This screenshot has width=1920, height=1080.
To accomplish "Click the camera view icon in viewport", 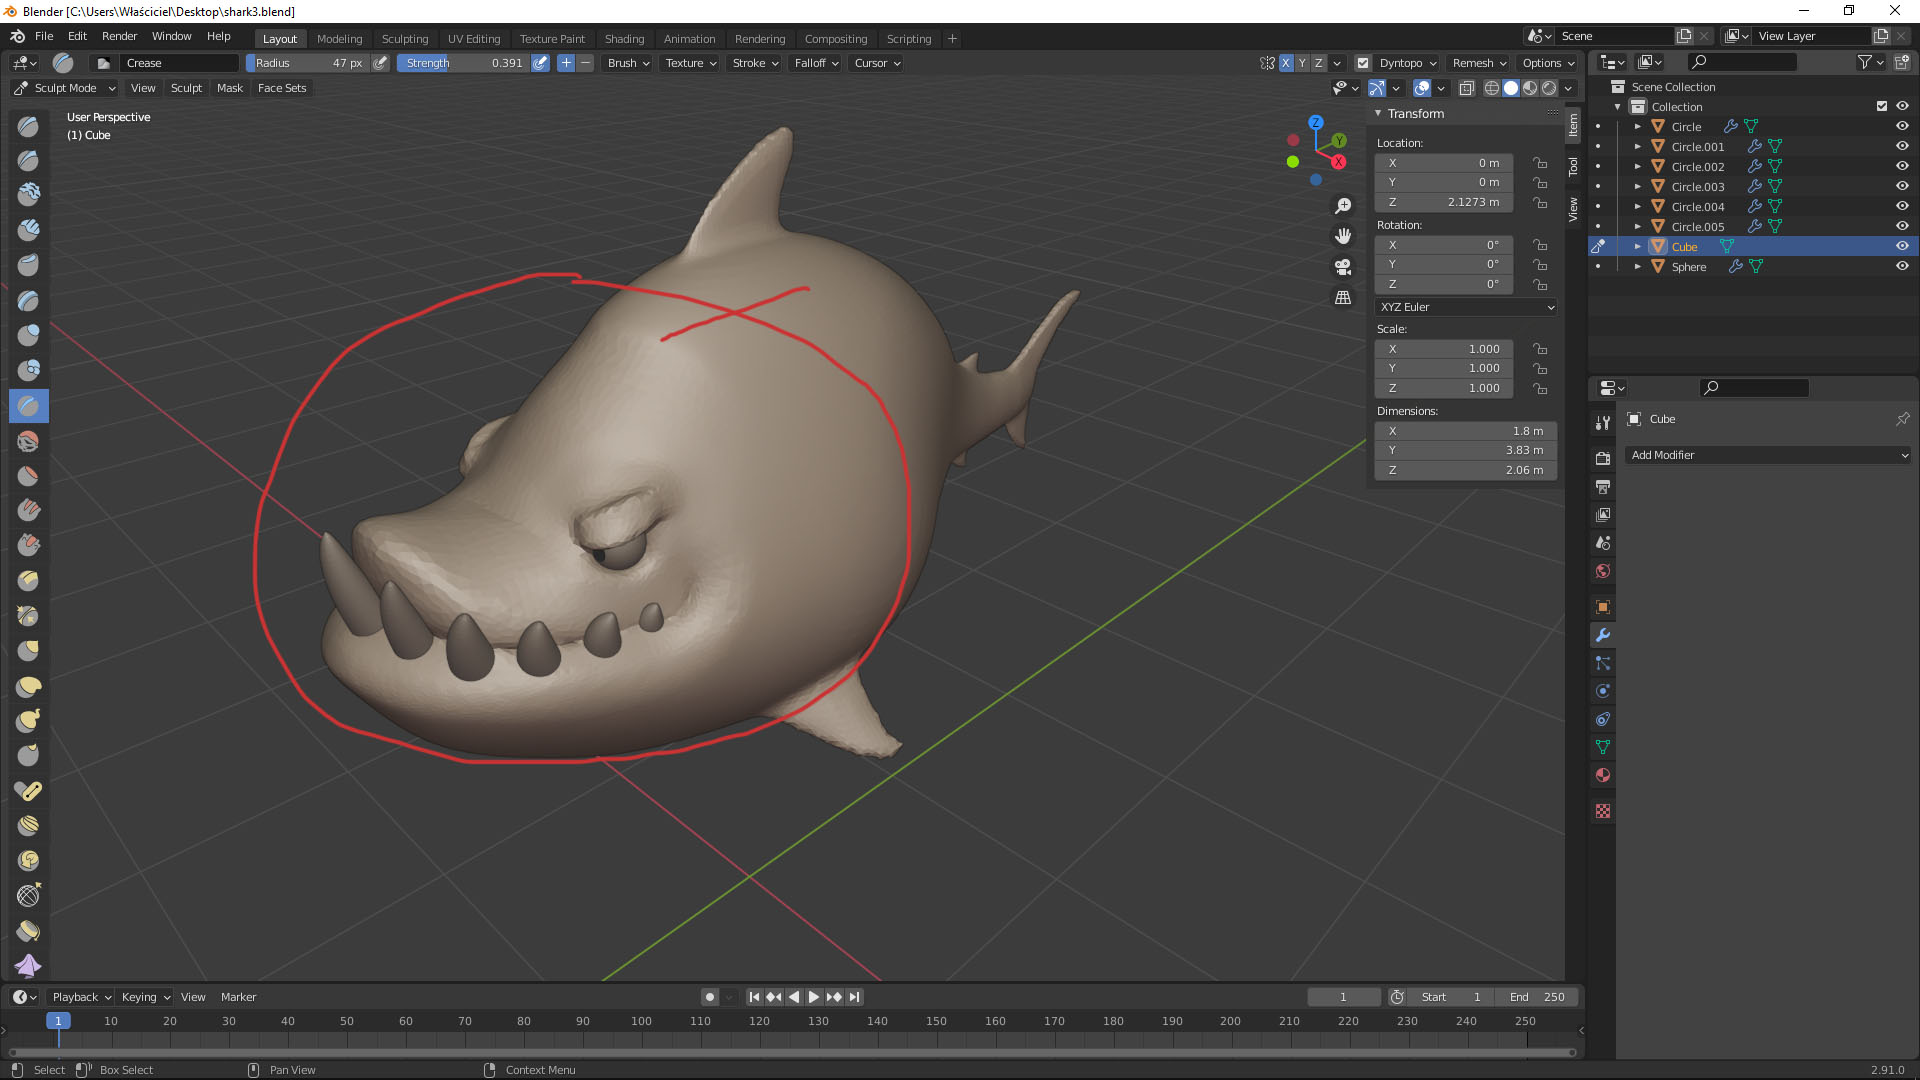I will (x=1343, y=267).
